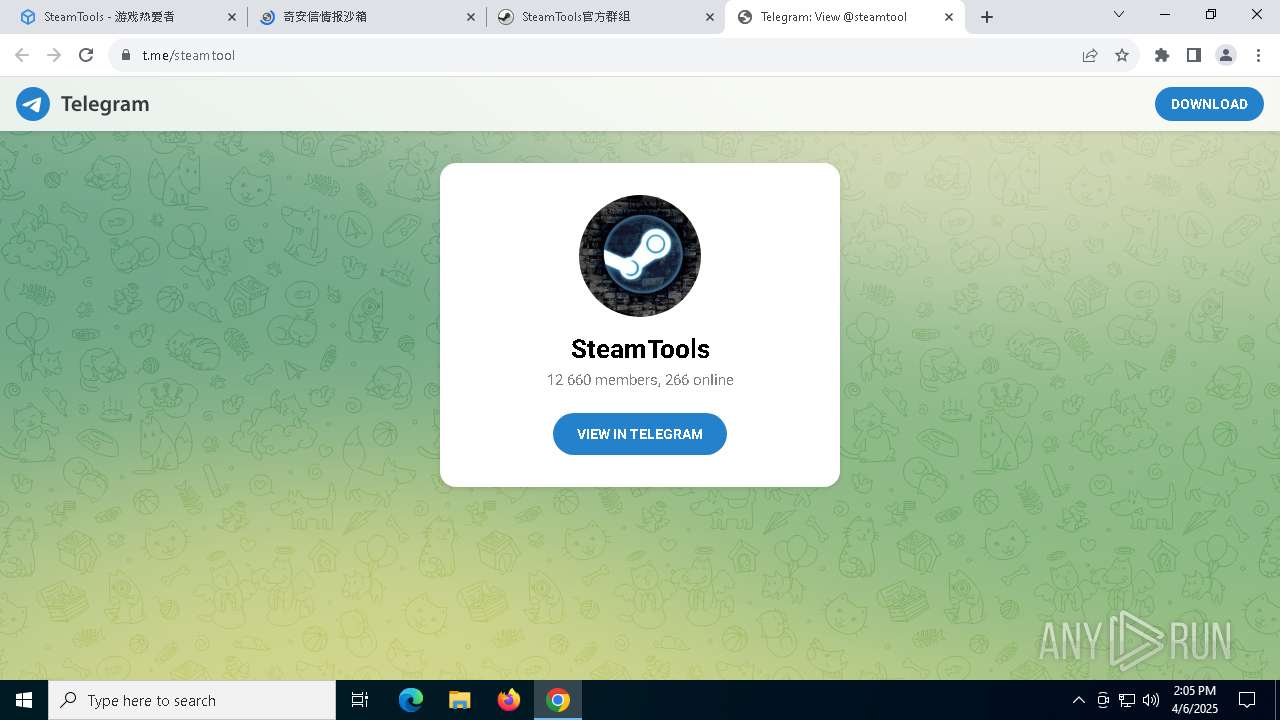This screenshot has width=1280, height=720.
Task: Expand the tab search dropdown chevron
Action: [x=1119, y=15]
